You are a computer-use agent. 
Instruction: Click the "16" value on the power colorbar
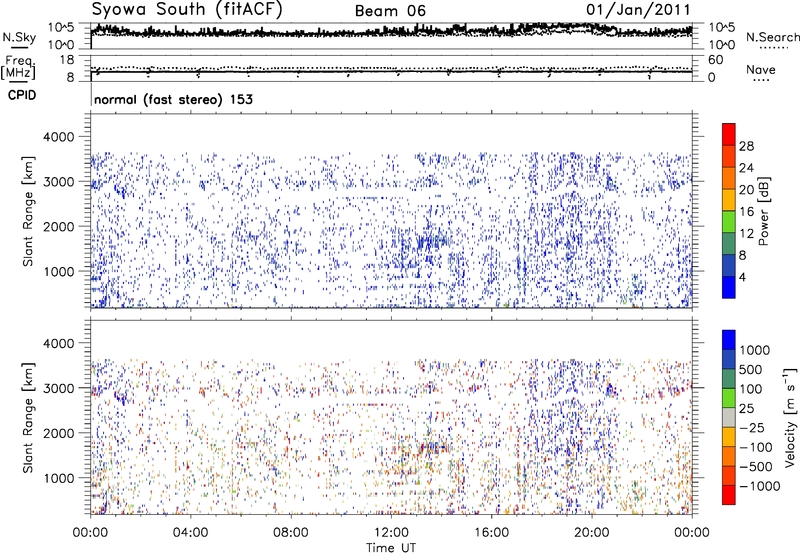[746, 212]
